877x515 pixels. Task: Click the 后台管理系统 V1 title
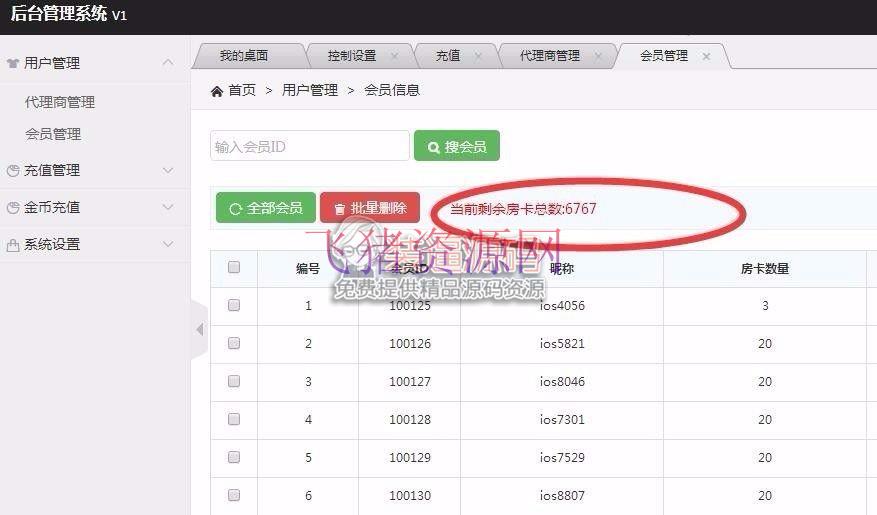click(x=69, y=13)
